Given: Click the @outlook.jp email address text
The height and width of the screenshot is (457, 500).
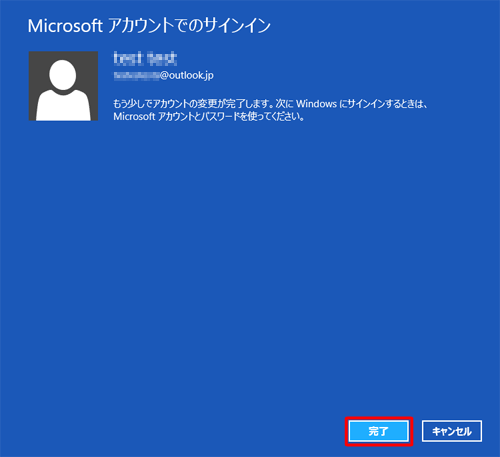Looking at the screenshot, I should click(163, 76).
